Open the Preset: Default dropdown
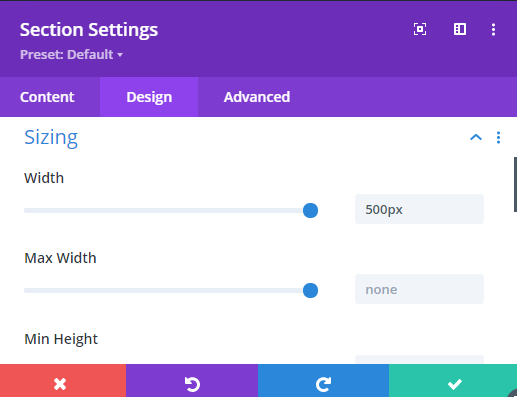The image size is (517, 397). pyautogui.click(x=71, y=54)
